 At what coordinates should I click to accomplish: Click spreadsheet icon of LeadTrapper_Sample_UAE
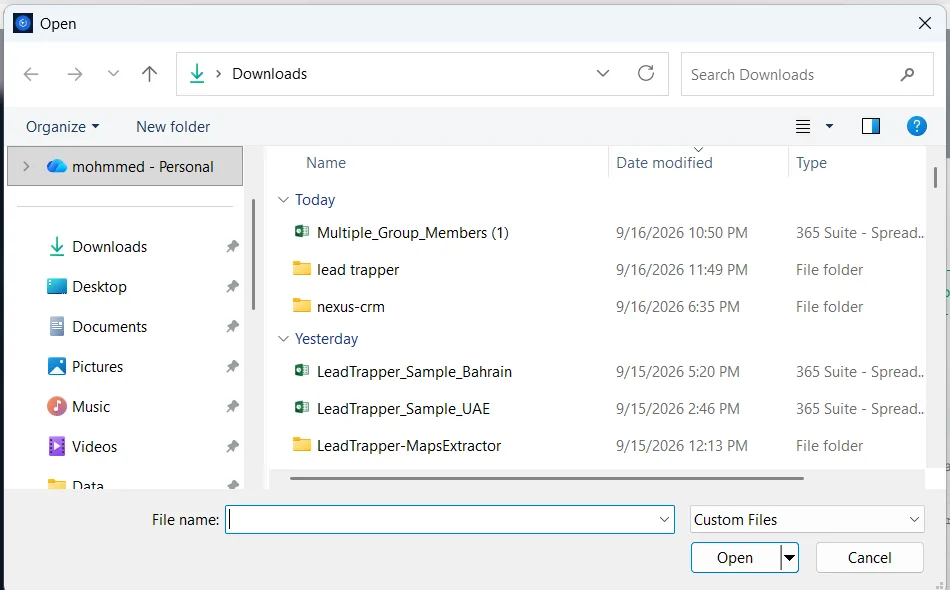302,407
